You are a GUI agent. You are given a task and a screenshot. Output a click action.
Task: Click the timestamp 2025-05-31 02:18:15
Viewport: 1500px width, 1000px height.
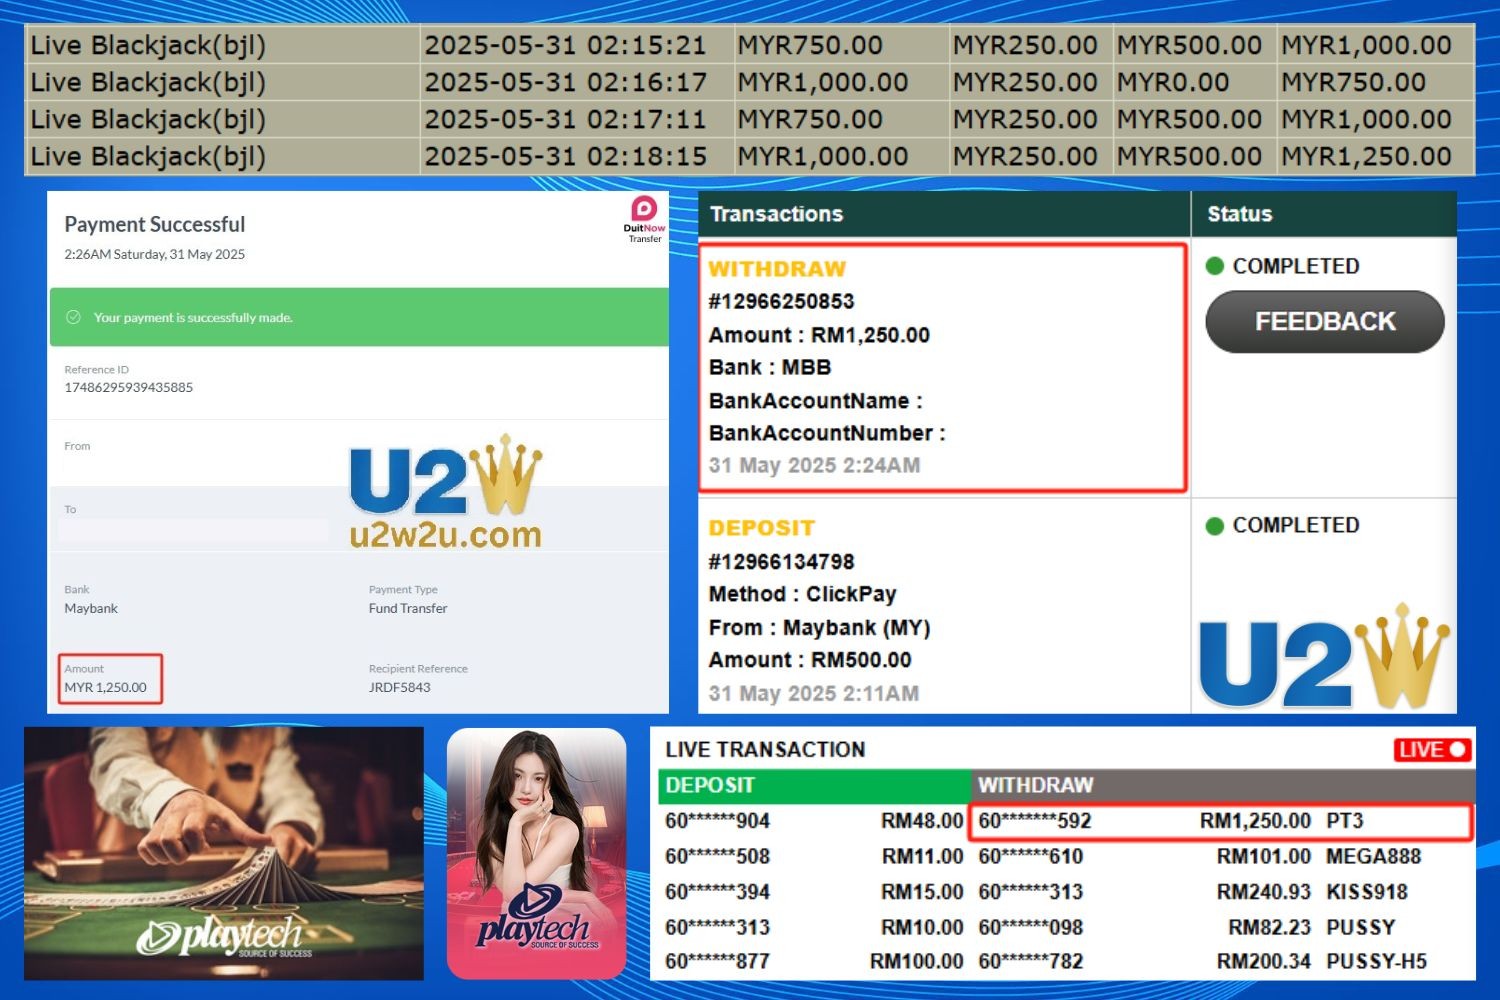point(565,156)
